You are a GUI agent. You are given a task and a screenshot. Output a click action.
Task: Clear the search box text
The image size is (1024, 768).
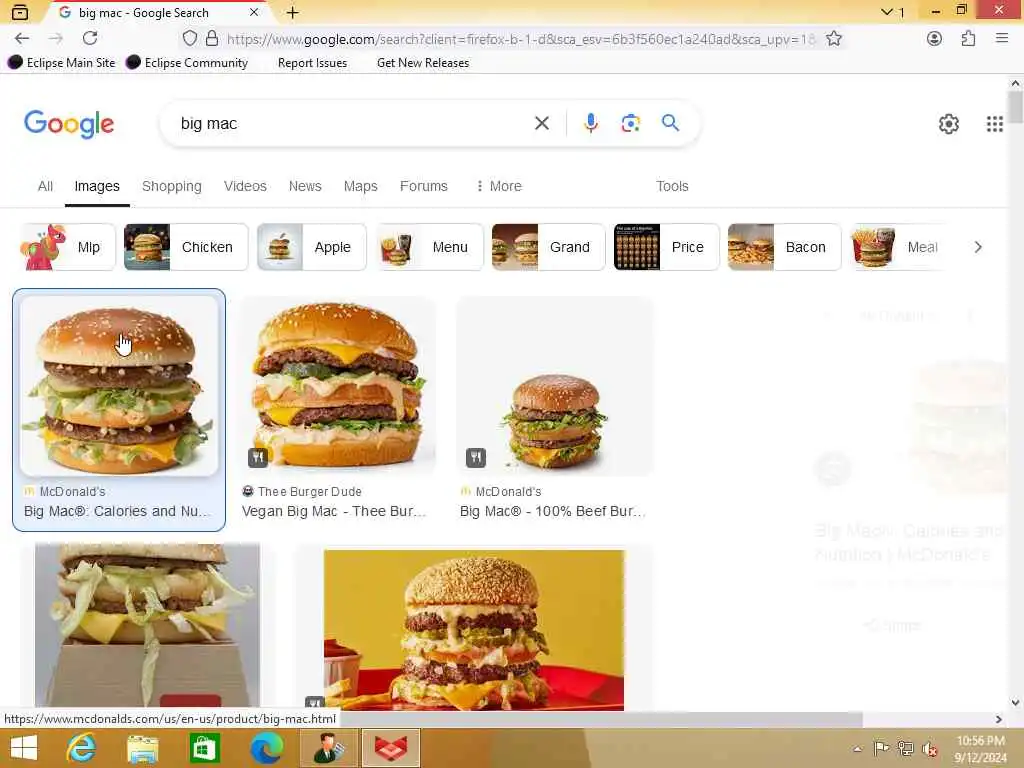pyautogui.click(x=541, y=123)
